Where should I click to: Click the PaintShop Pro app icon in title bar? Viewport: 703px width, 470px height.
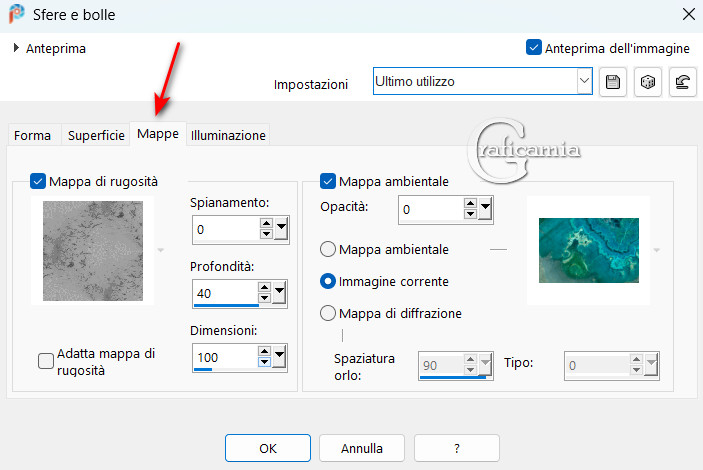(17, 14)
